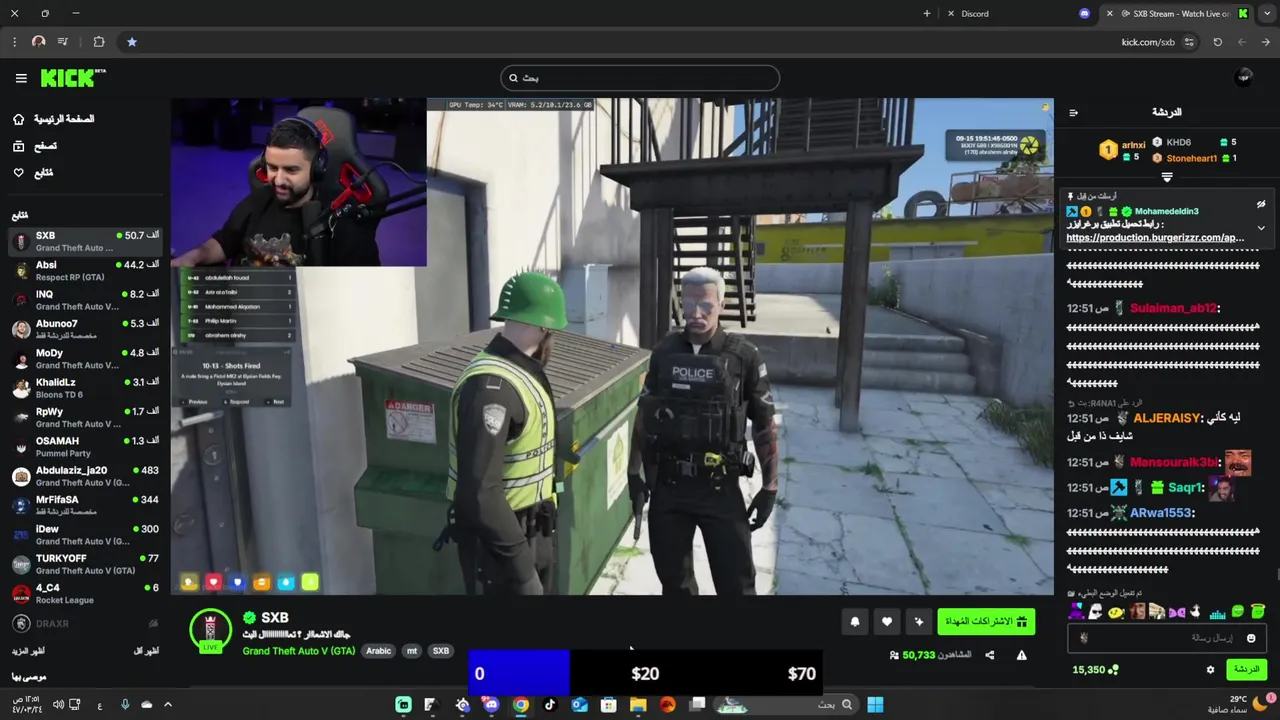Reload the page

(x=1217, y=42)
